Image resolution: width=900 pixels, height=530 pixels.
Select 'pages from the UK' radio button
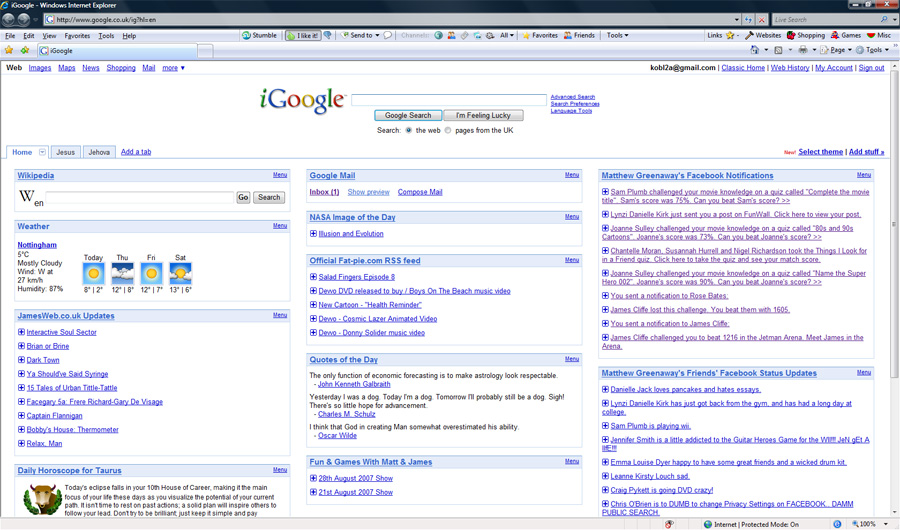(x=448, y=130)
